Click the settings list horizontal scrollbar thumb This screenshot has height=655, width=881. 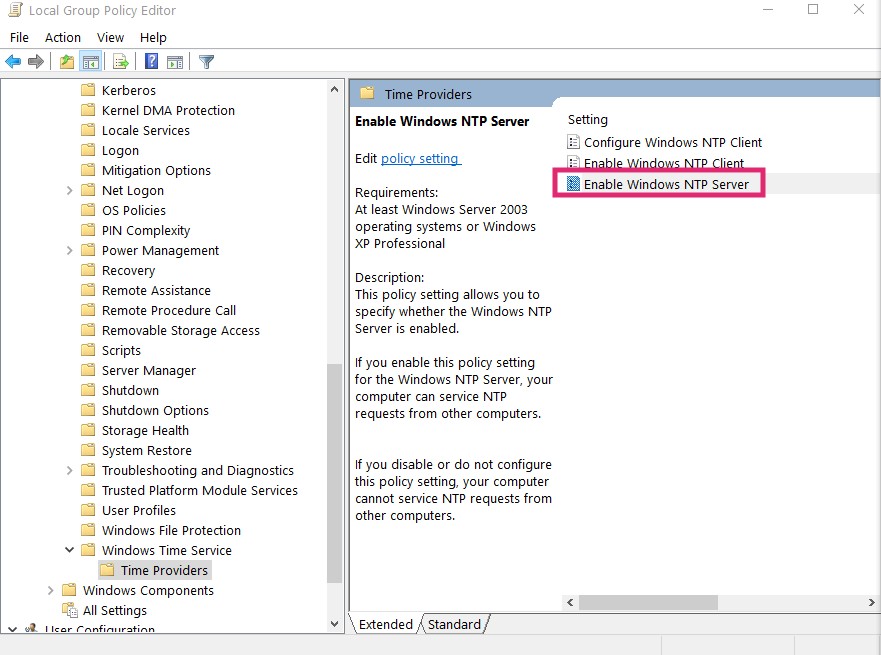point(648,602)
